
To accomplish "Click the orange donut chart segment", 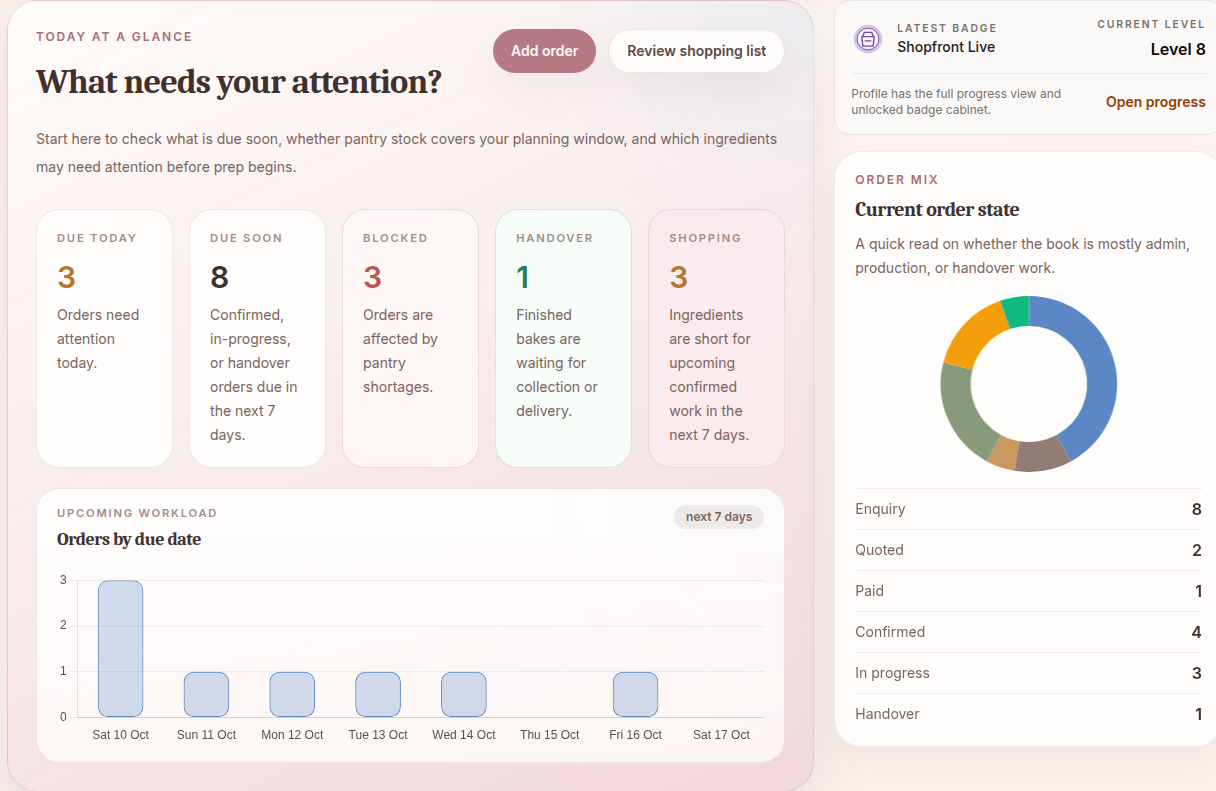I will click(x=971, y=336).
